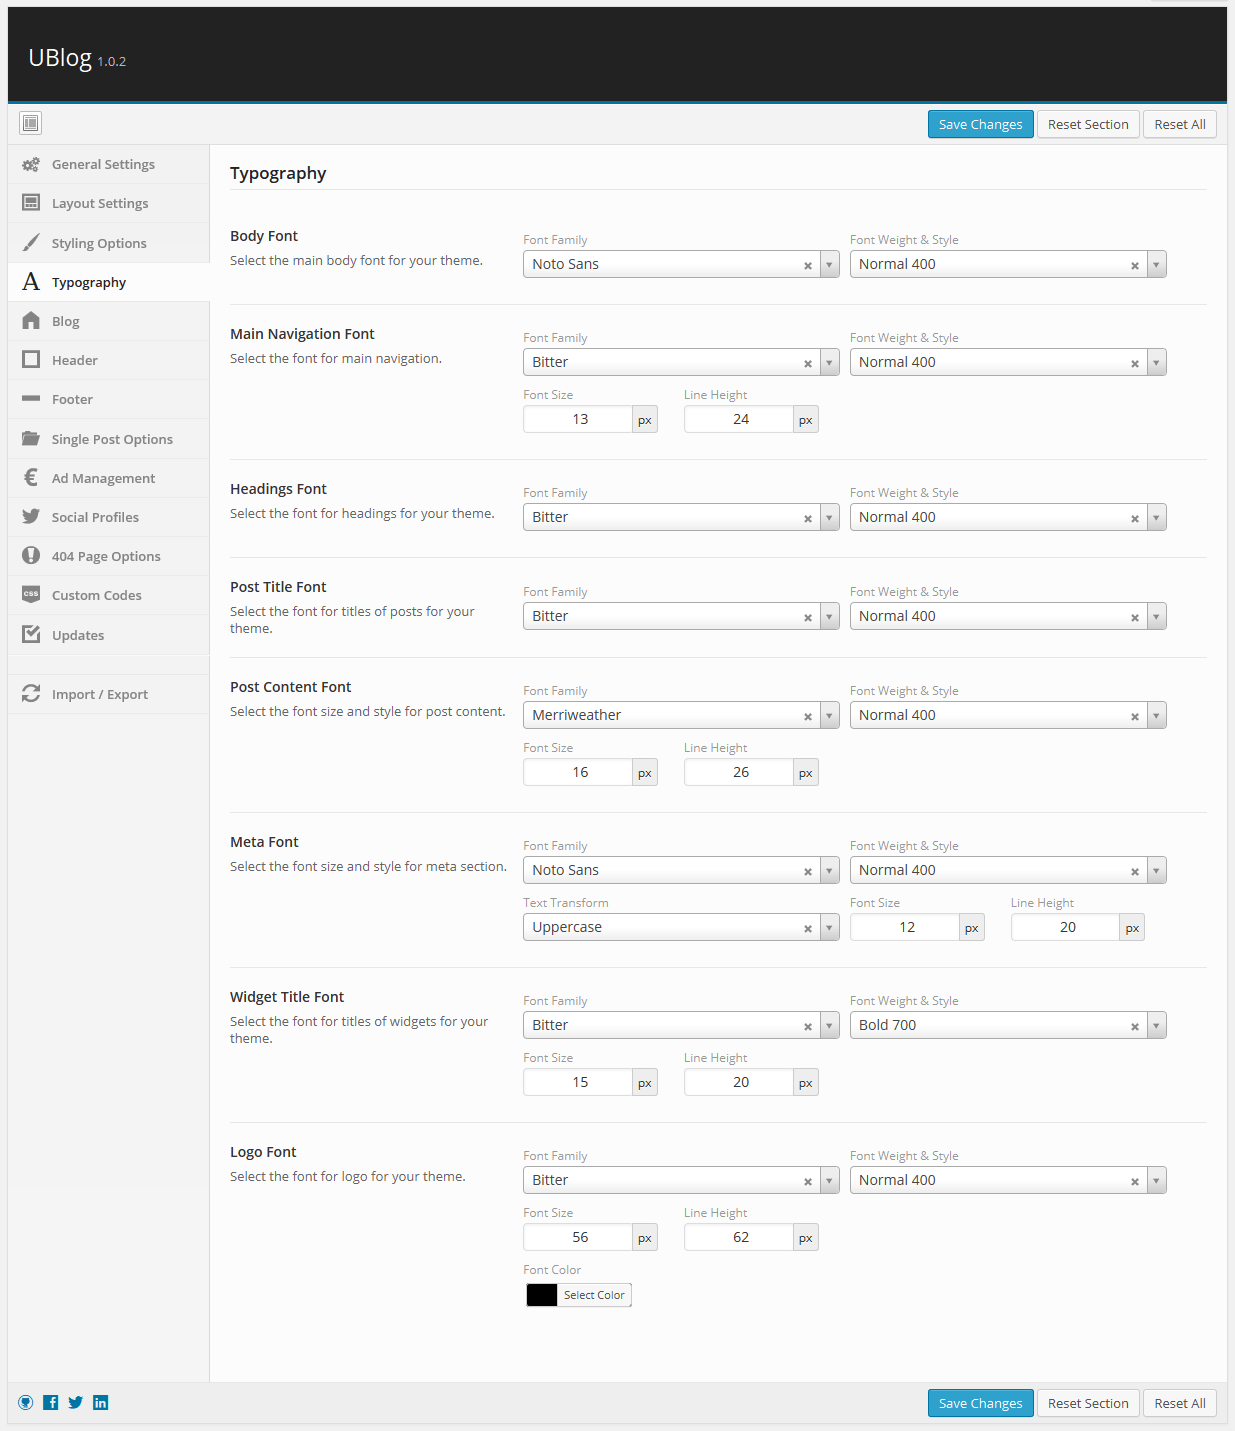Click the expand-all sections icon in toolbar

point(31,123)
